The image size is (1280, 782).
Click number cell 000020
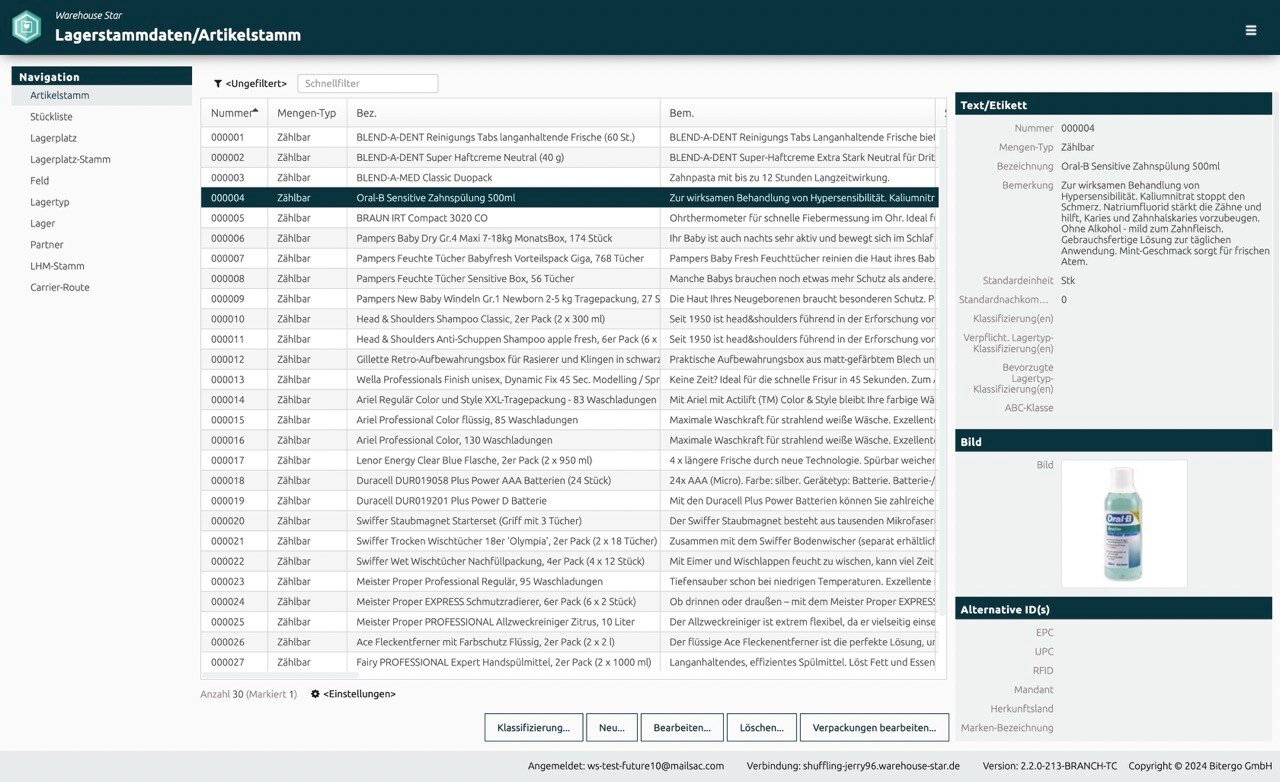tap(234, 520)
